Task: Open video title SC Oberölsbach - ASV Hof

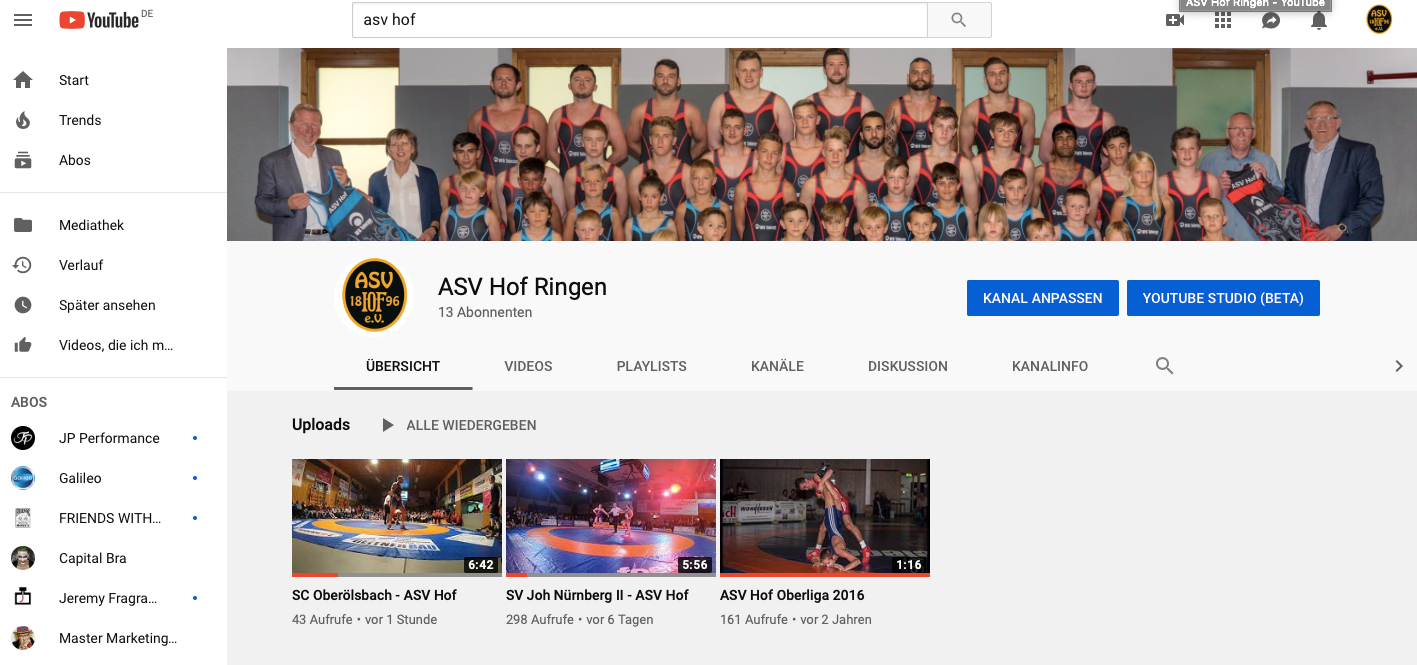Action: [x=374, y=595]
